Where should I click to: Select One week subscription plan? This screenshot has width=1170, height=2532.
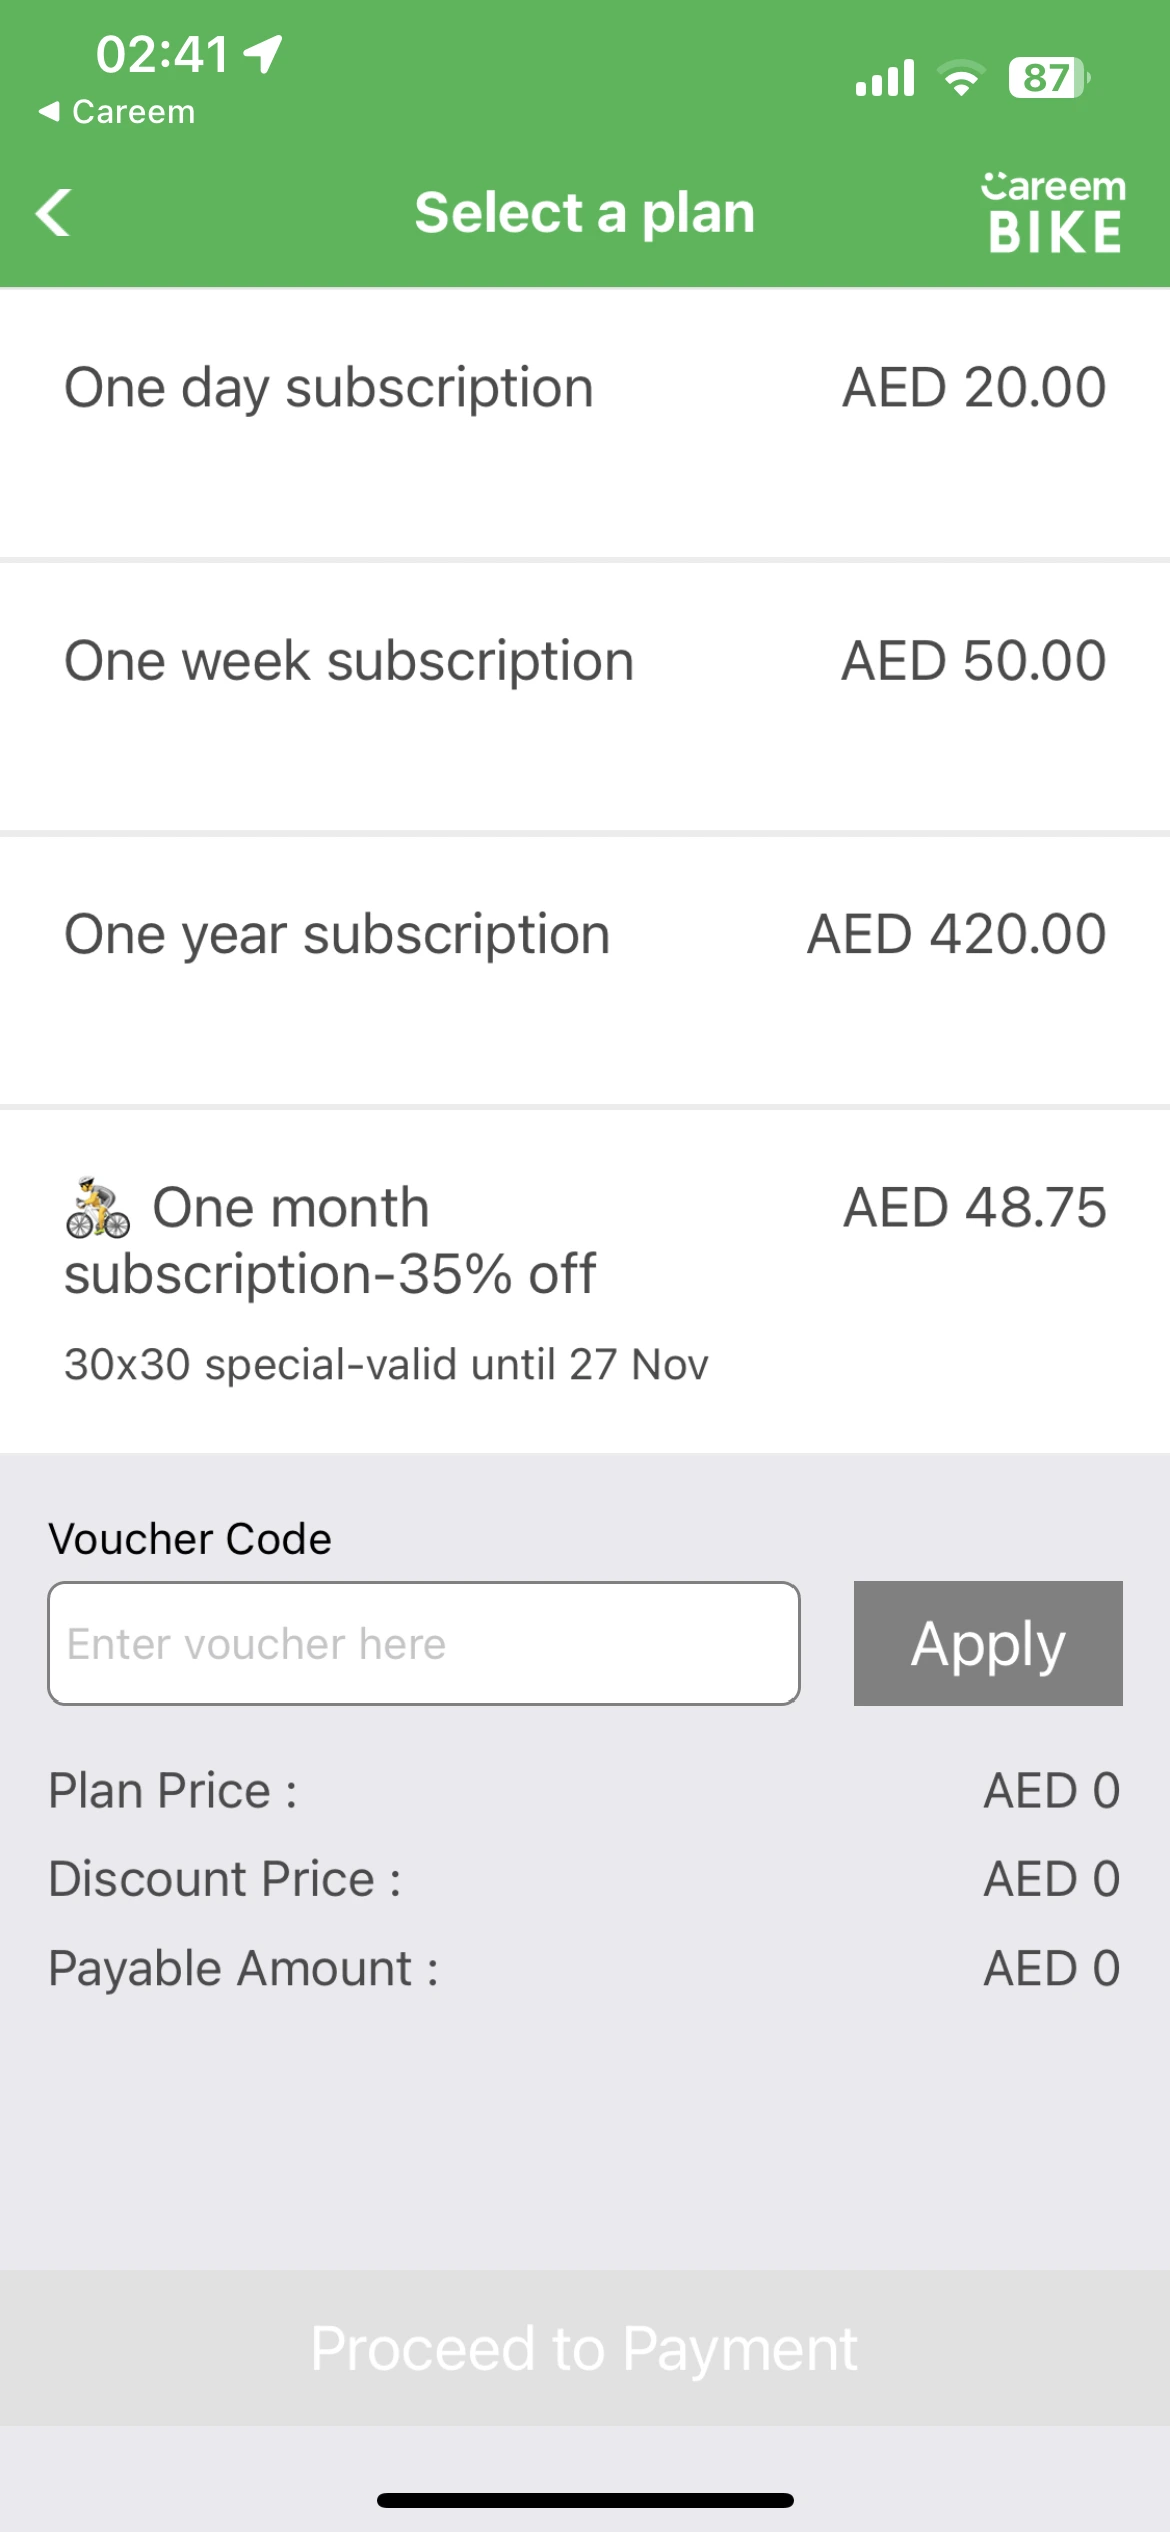[x=585, y=697]
